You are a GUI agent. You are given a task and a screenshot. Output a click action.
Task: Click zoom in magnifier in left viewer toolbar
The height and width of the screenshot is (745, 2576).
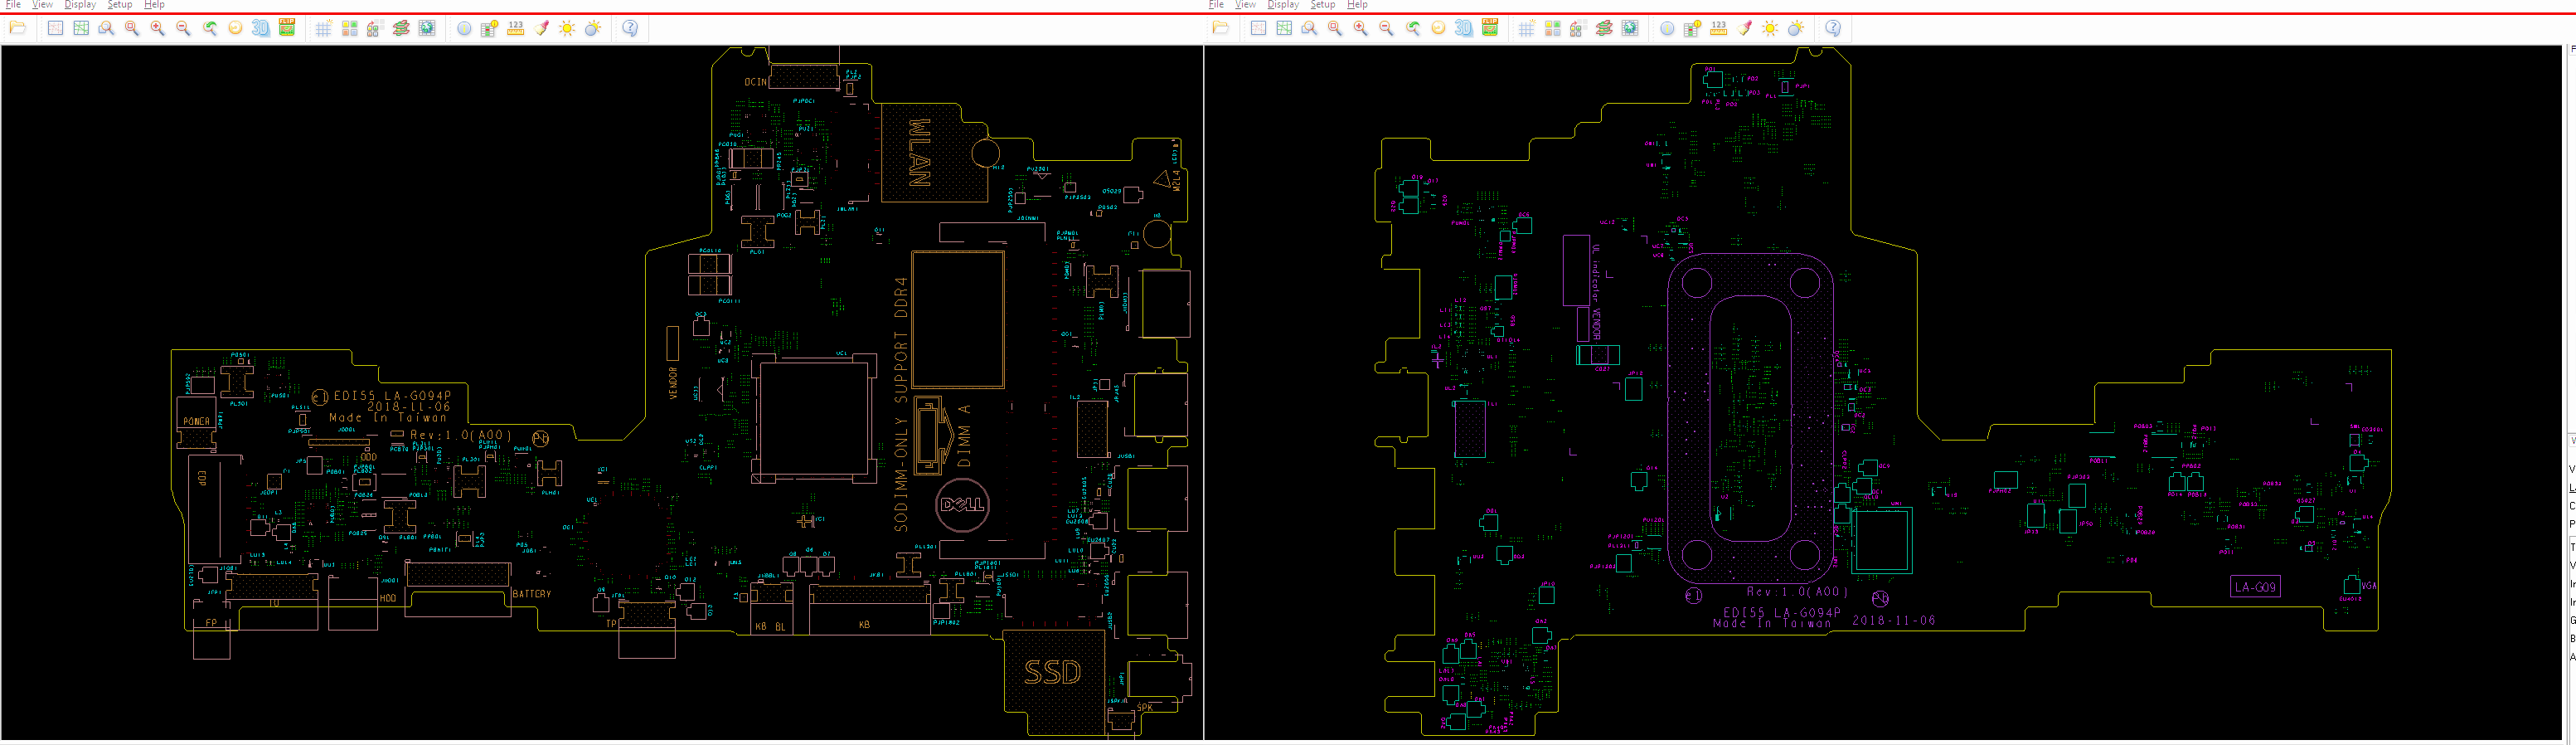[x=158, y=28]
